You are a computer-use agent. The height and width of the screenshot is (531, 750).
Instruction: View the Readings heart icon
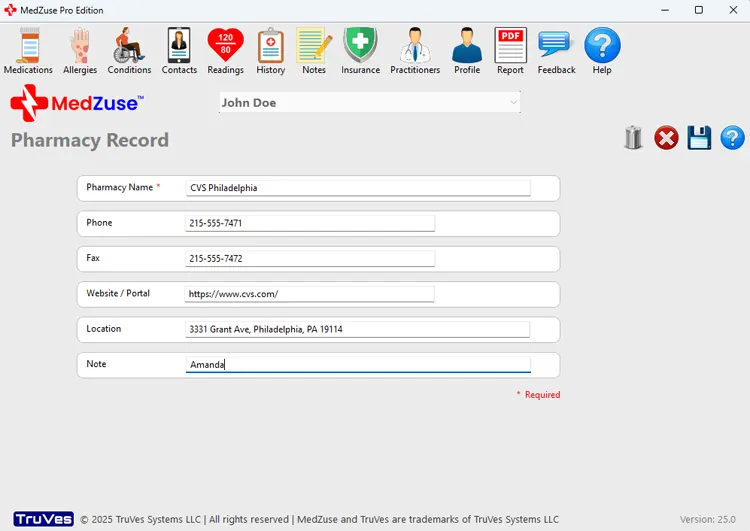(225, 50)
